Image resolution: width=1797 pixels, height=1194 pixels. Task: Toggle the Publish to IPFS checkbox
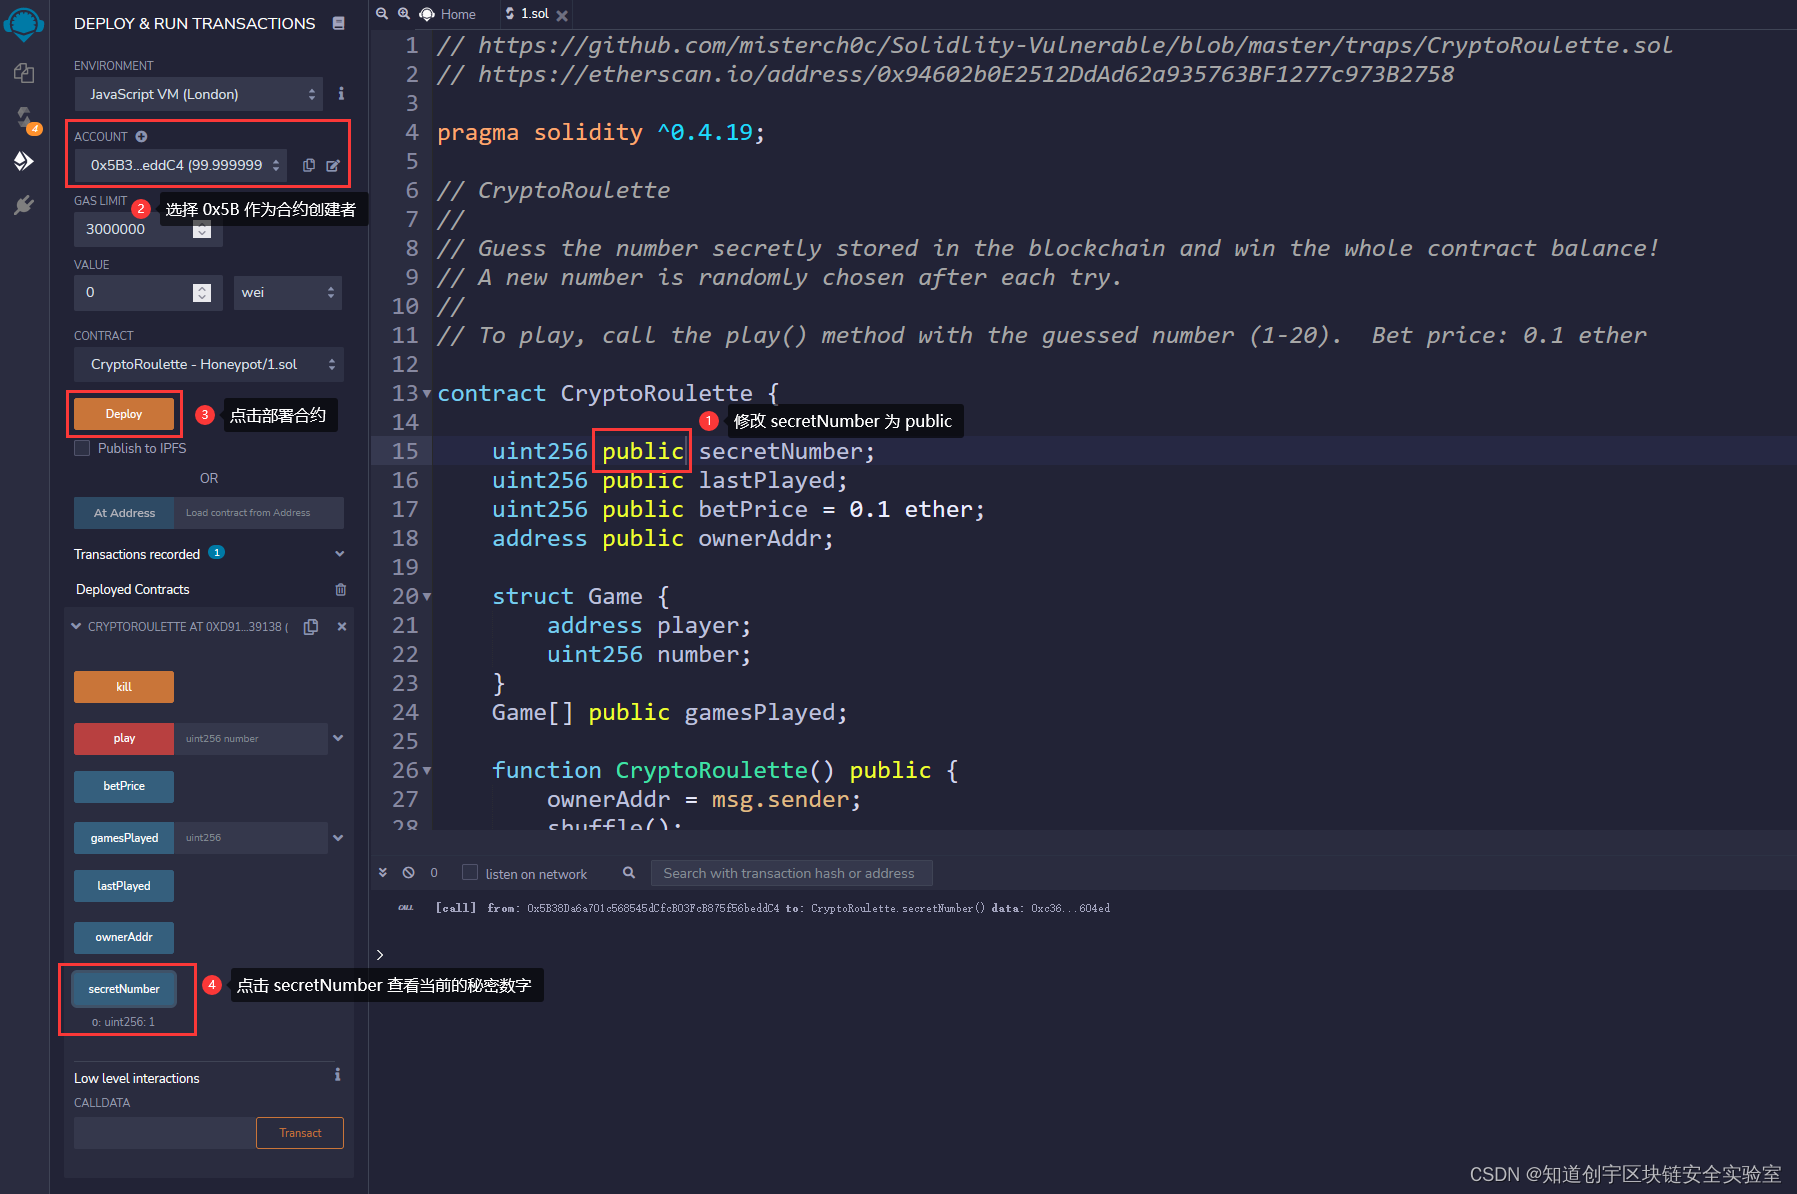(82, 448)
